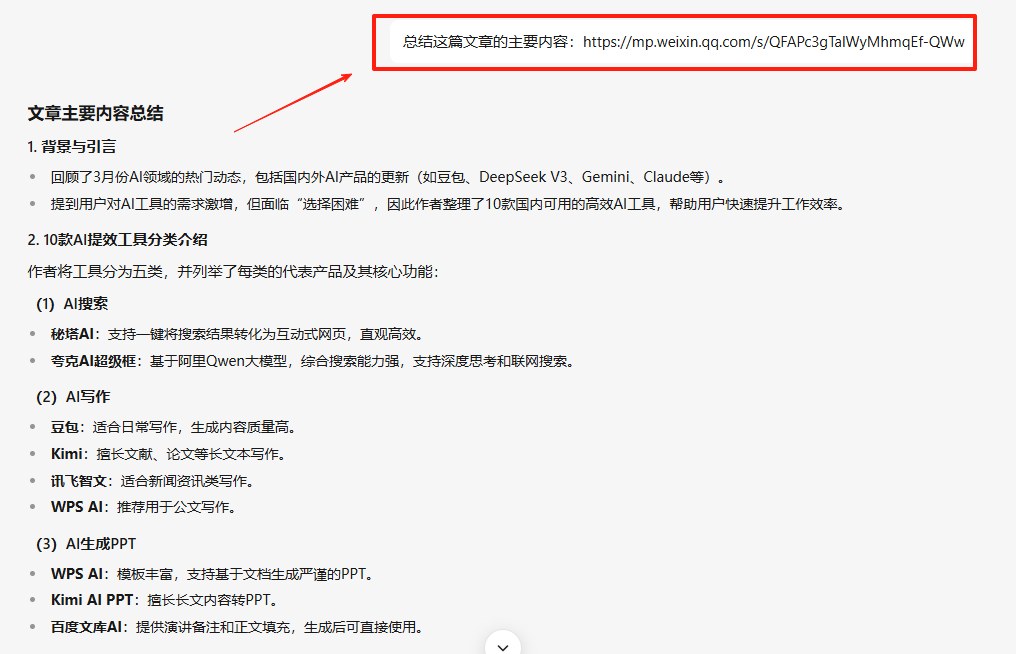Image resolution: width=1016 pixels, height=654 pixels.
Task: Click the 豆包 tool name
Action: pos(62,425)
